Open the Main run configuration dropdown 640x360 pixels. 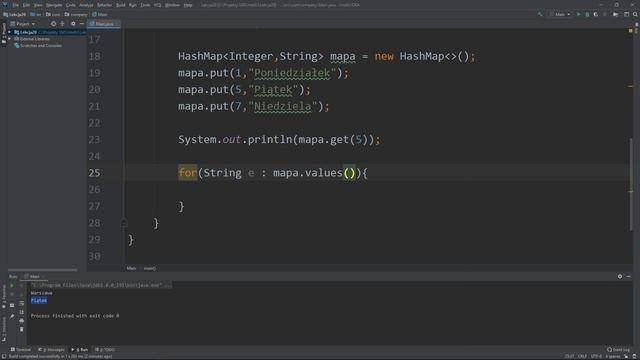(560, 14)
